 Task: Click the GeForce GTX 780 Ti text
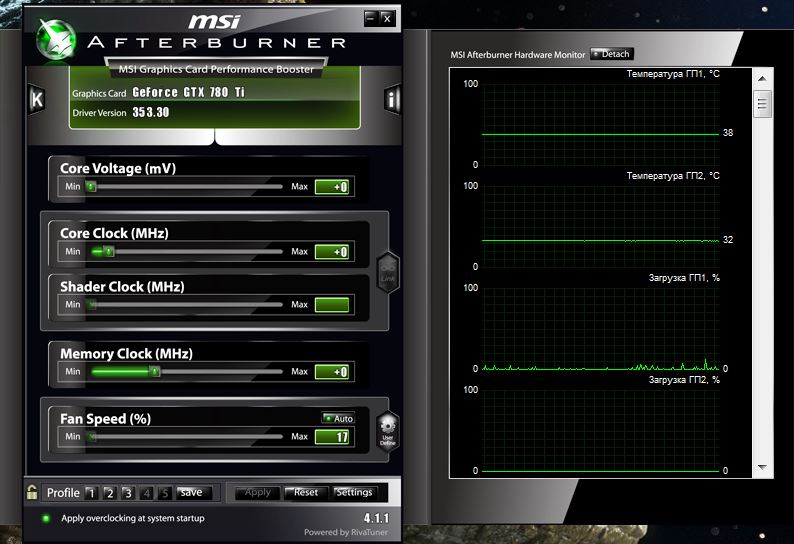pyautogui.click(x=188, y=92)
